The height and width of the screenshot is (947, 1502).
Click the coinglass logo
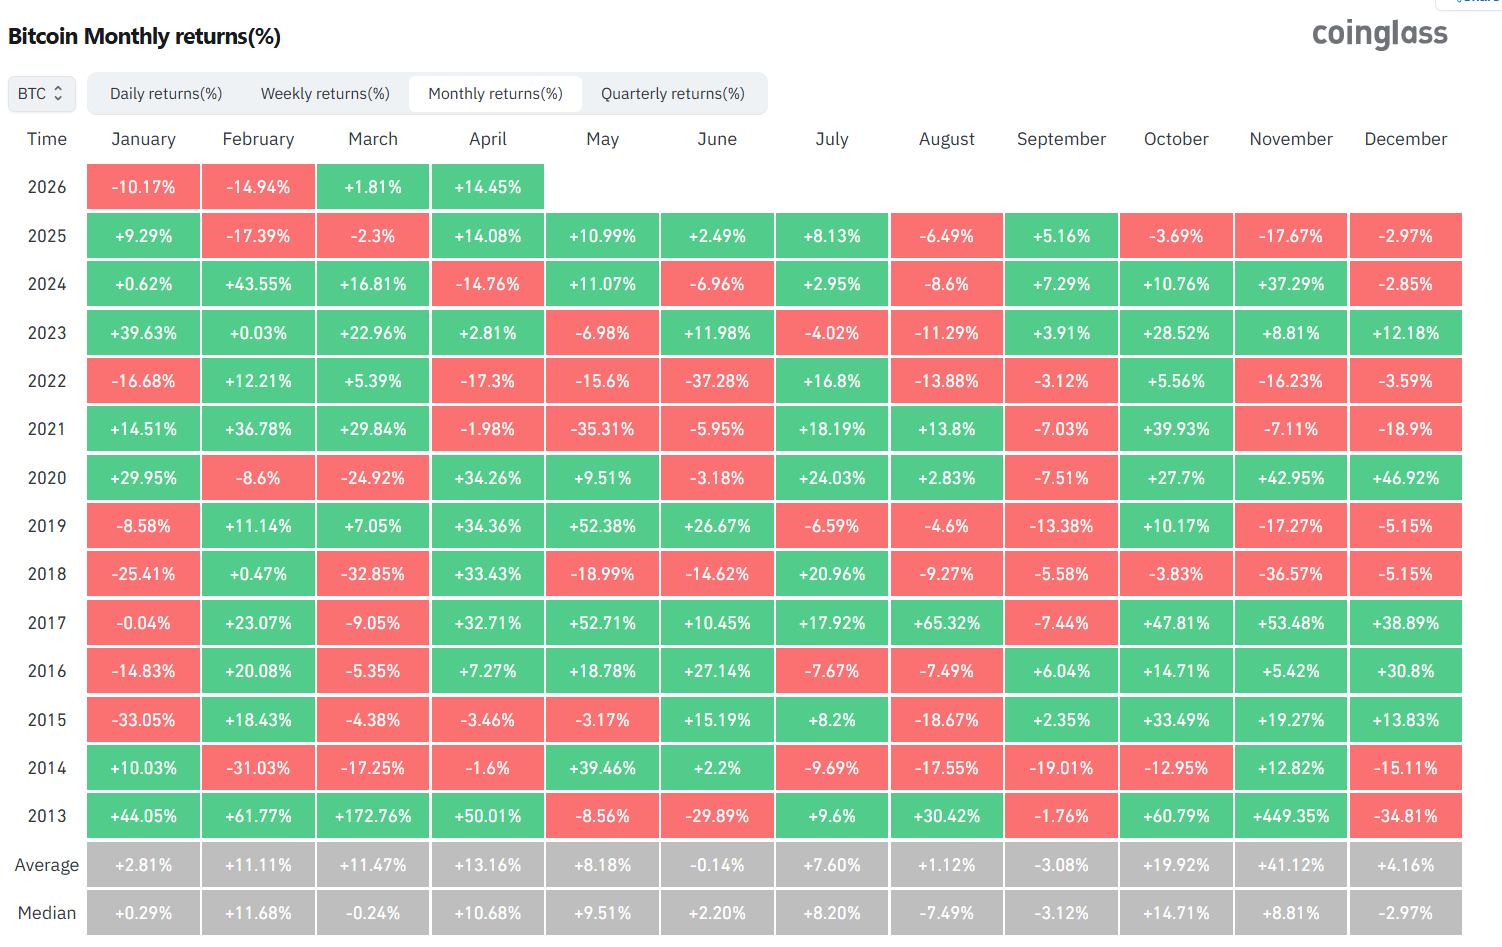coord(1379,34)
